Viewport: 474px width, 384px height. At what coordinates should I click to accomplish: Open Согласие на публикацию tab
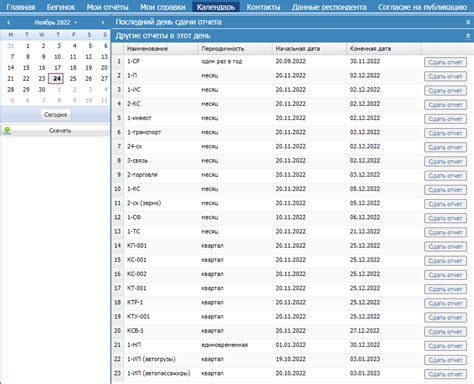[422, 7]
